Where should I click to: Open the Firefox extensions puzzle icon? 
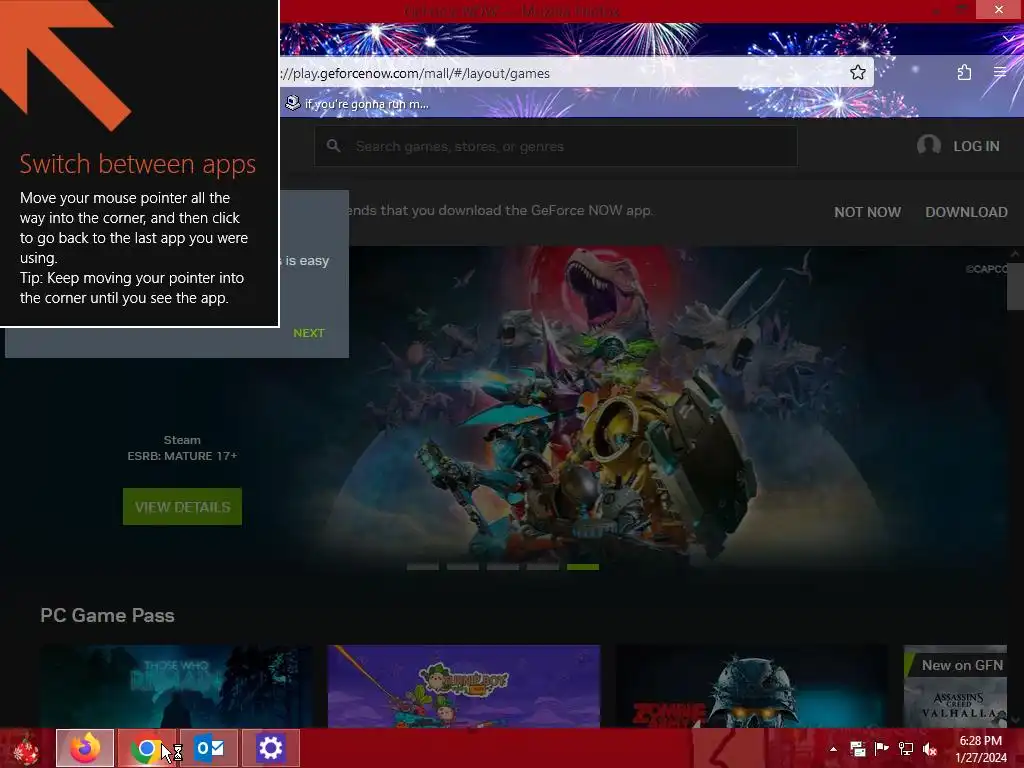click(x=964, y=72)
